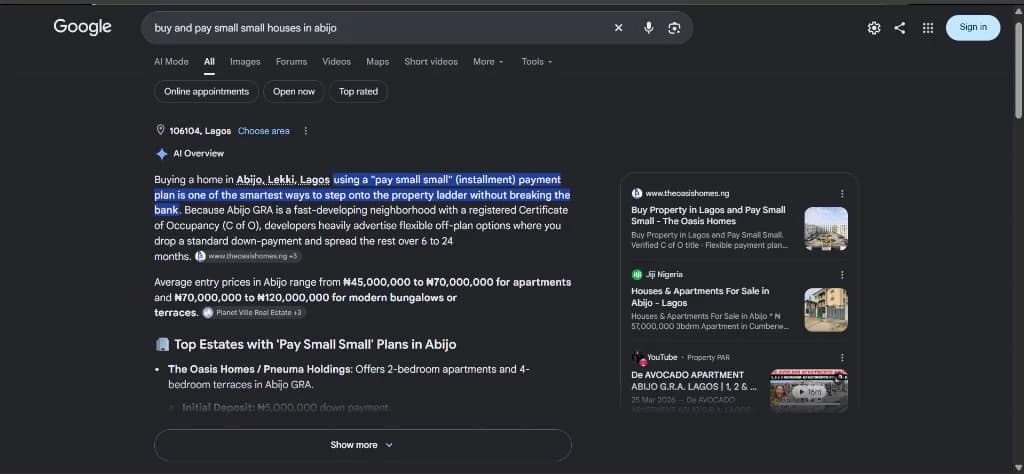The width and height of the screenshot is (1024, 474).
Task: Switch to Videos tab
Action: point(336,61)
